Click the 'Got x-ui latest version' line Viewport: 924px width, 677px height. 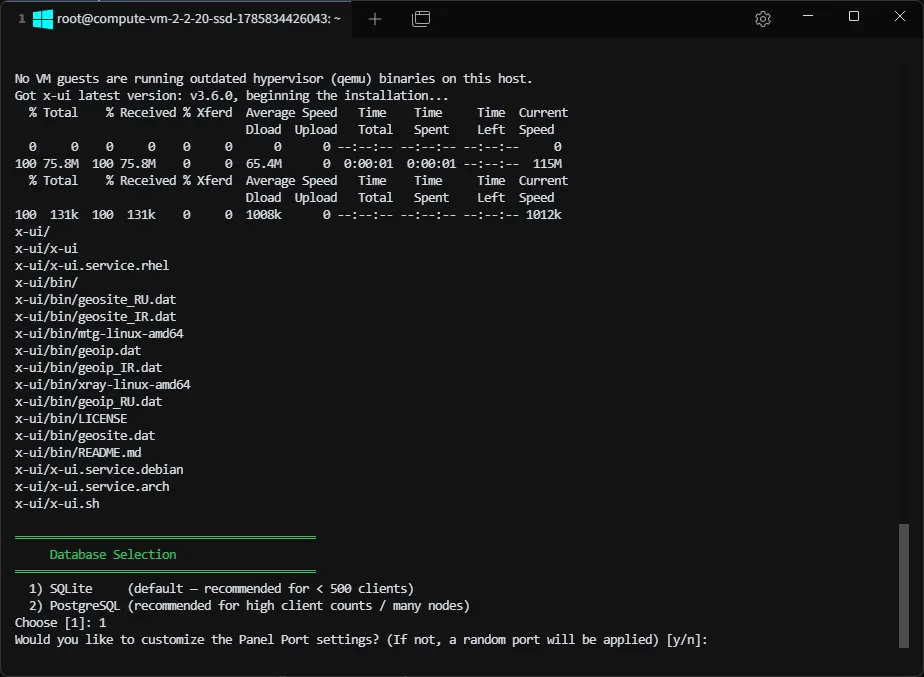coord(232,96)
